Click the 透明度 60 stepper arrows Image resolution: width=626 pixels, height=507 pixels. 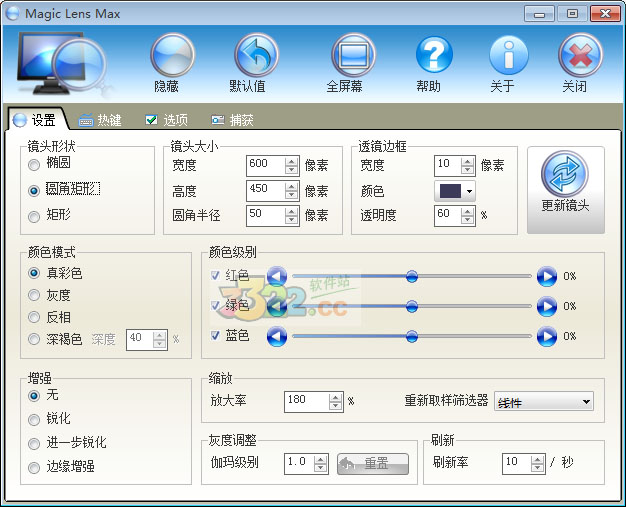tap(468, 216)
